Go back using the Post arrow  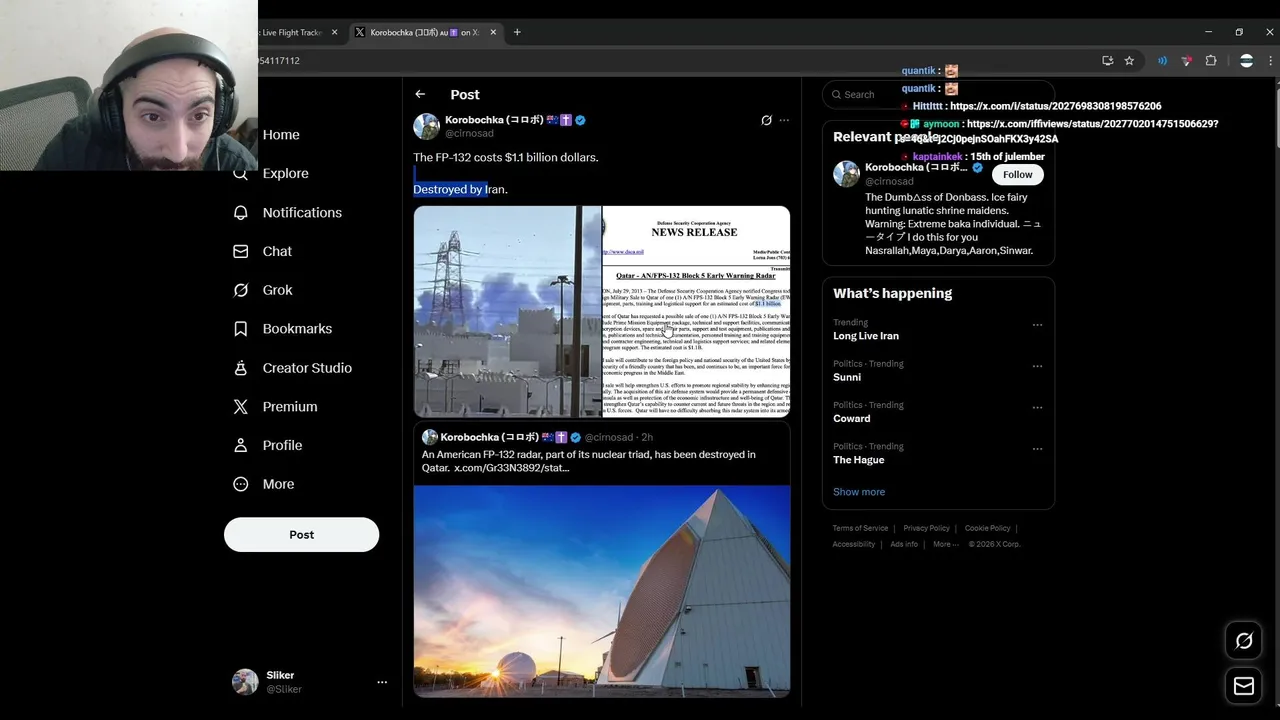pos(420,94)
